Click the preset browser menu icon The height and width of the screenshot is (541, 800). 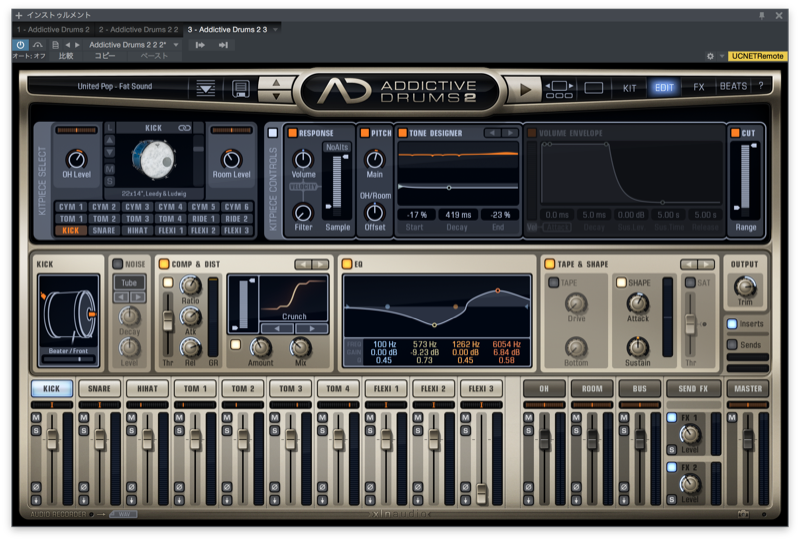[206, 89]
